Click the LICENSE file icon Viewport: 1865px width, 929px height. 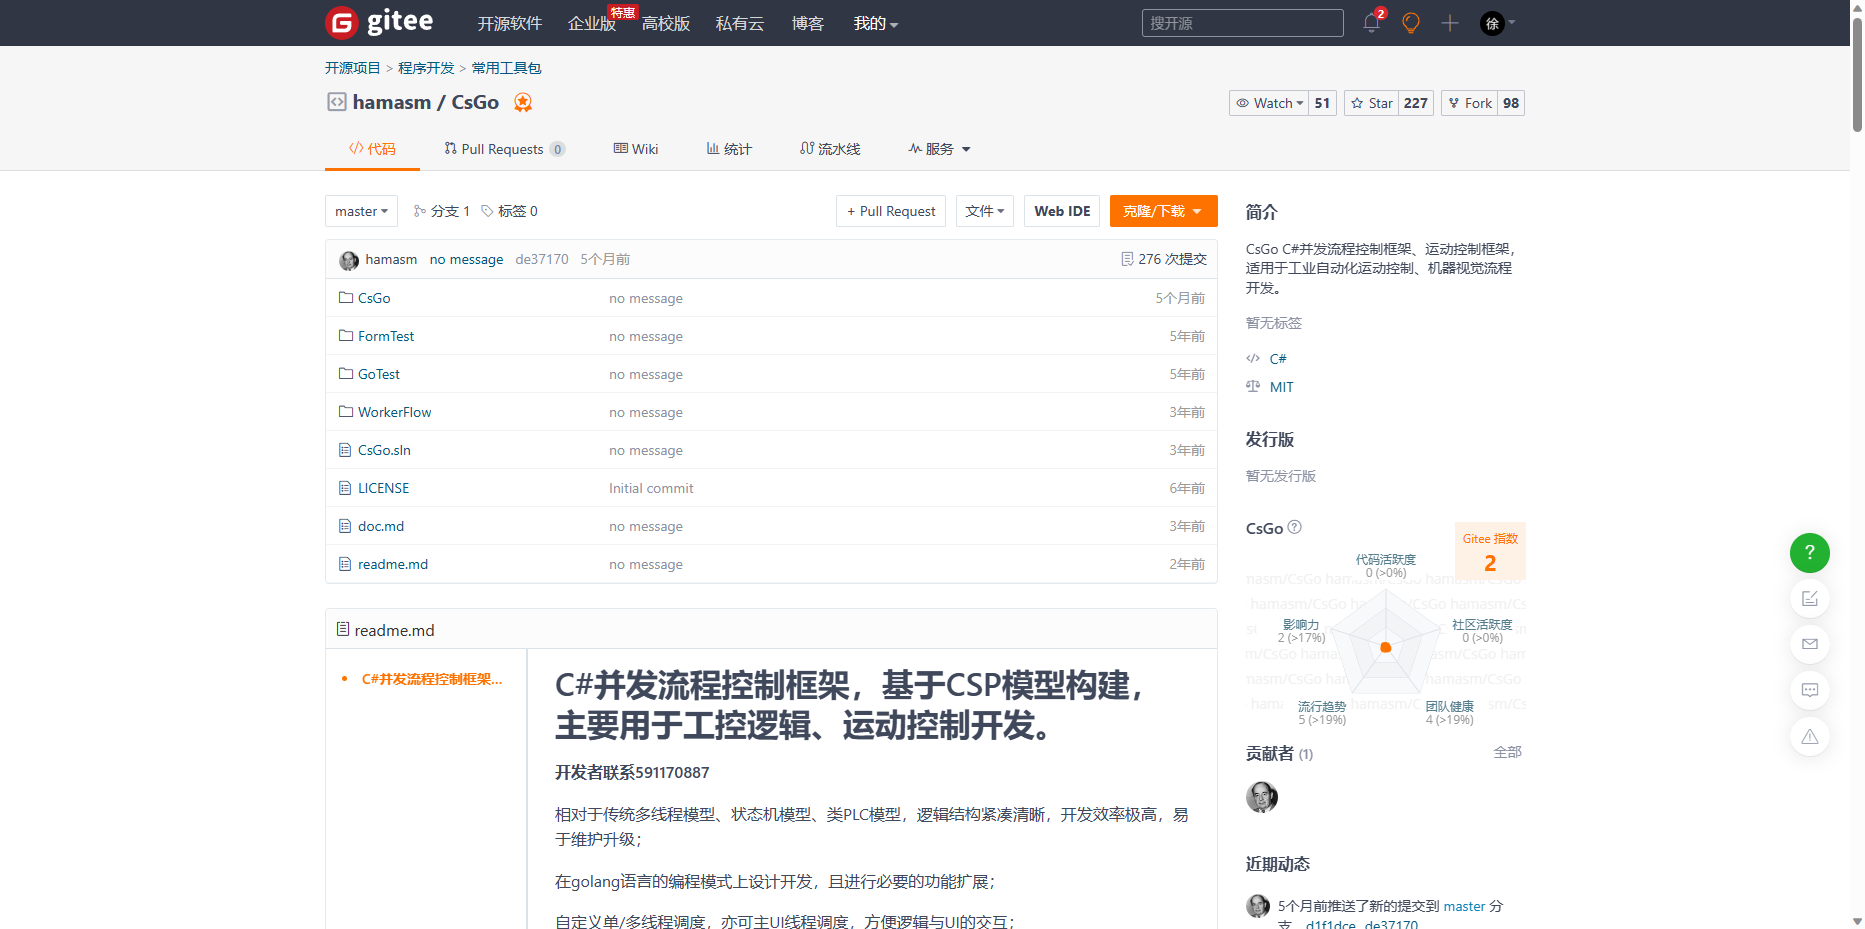(x=345, y=488)
